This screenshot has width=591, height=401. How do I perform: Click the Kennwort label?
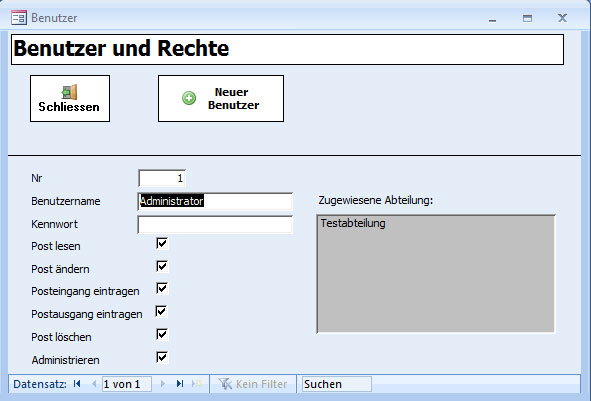[54, 224]
